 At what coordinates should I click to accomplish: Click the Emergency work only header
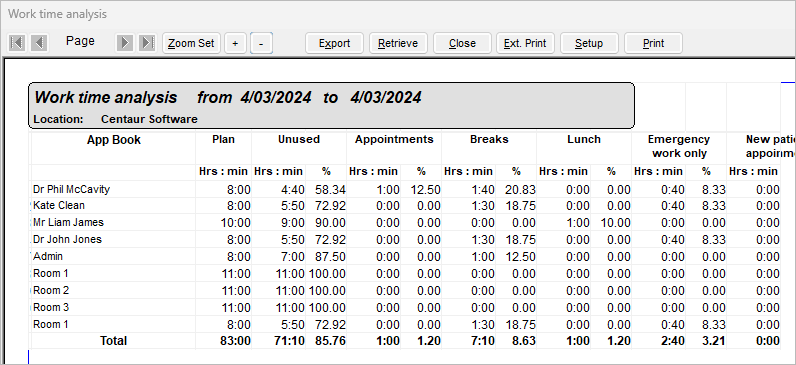pos(679,146)
